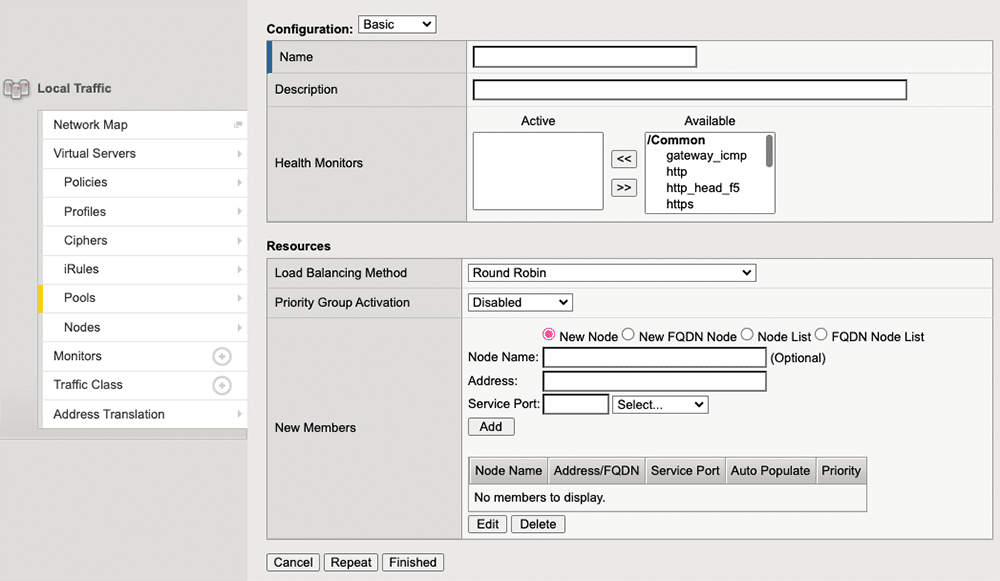
Task: Click the << button to activate a monitor
Action: coord(623,158)
